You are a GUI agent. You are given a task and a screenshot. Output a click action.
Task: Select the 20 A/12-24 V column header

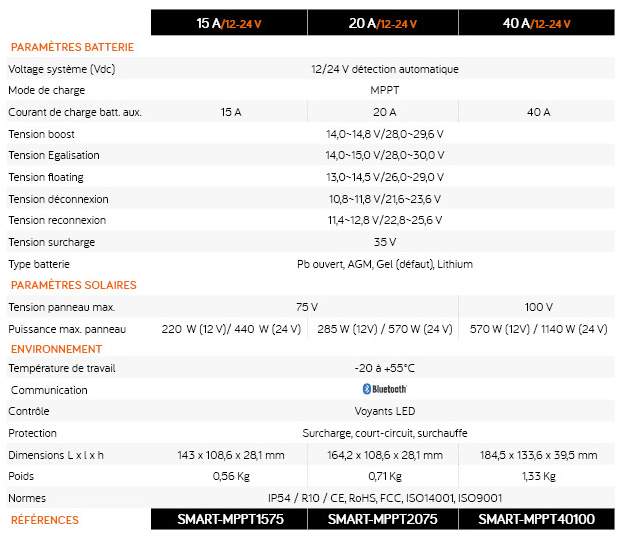click(x=384, y=23)
